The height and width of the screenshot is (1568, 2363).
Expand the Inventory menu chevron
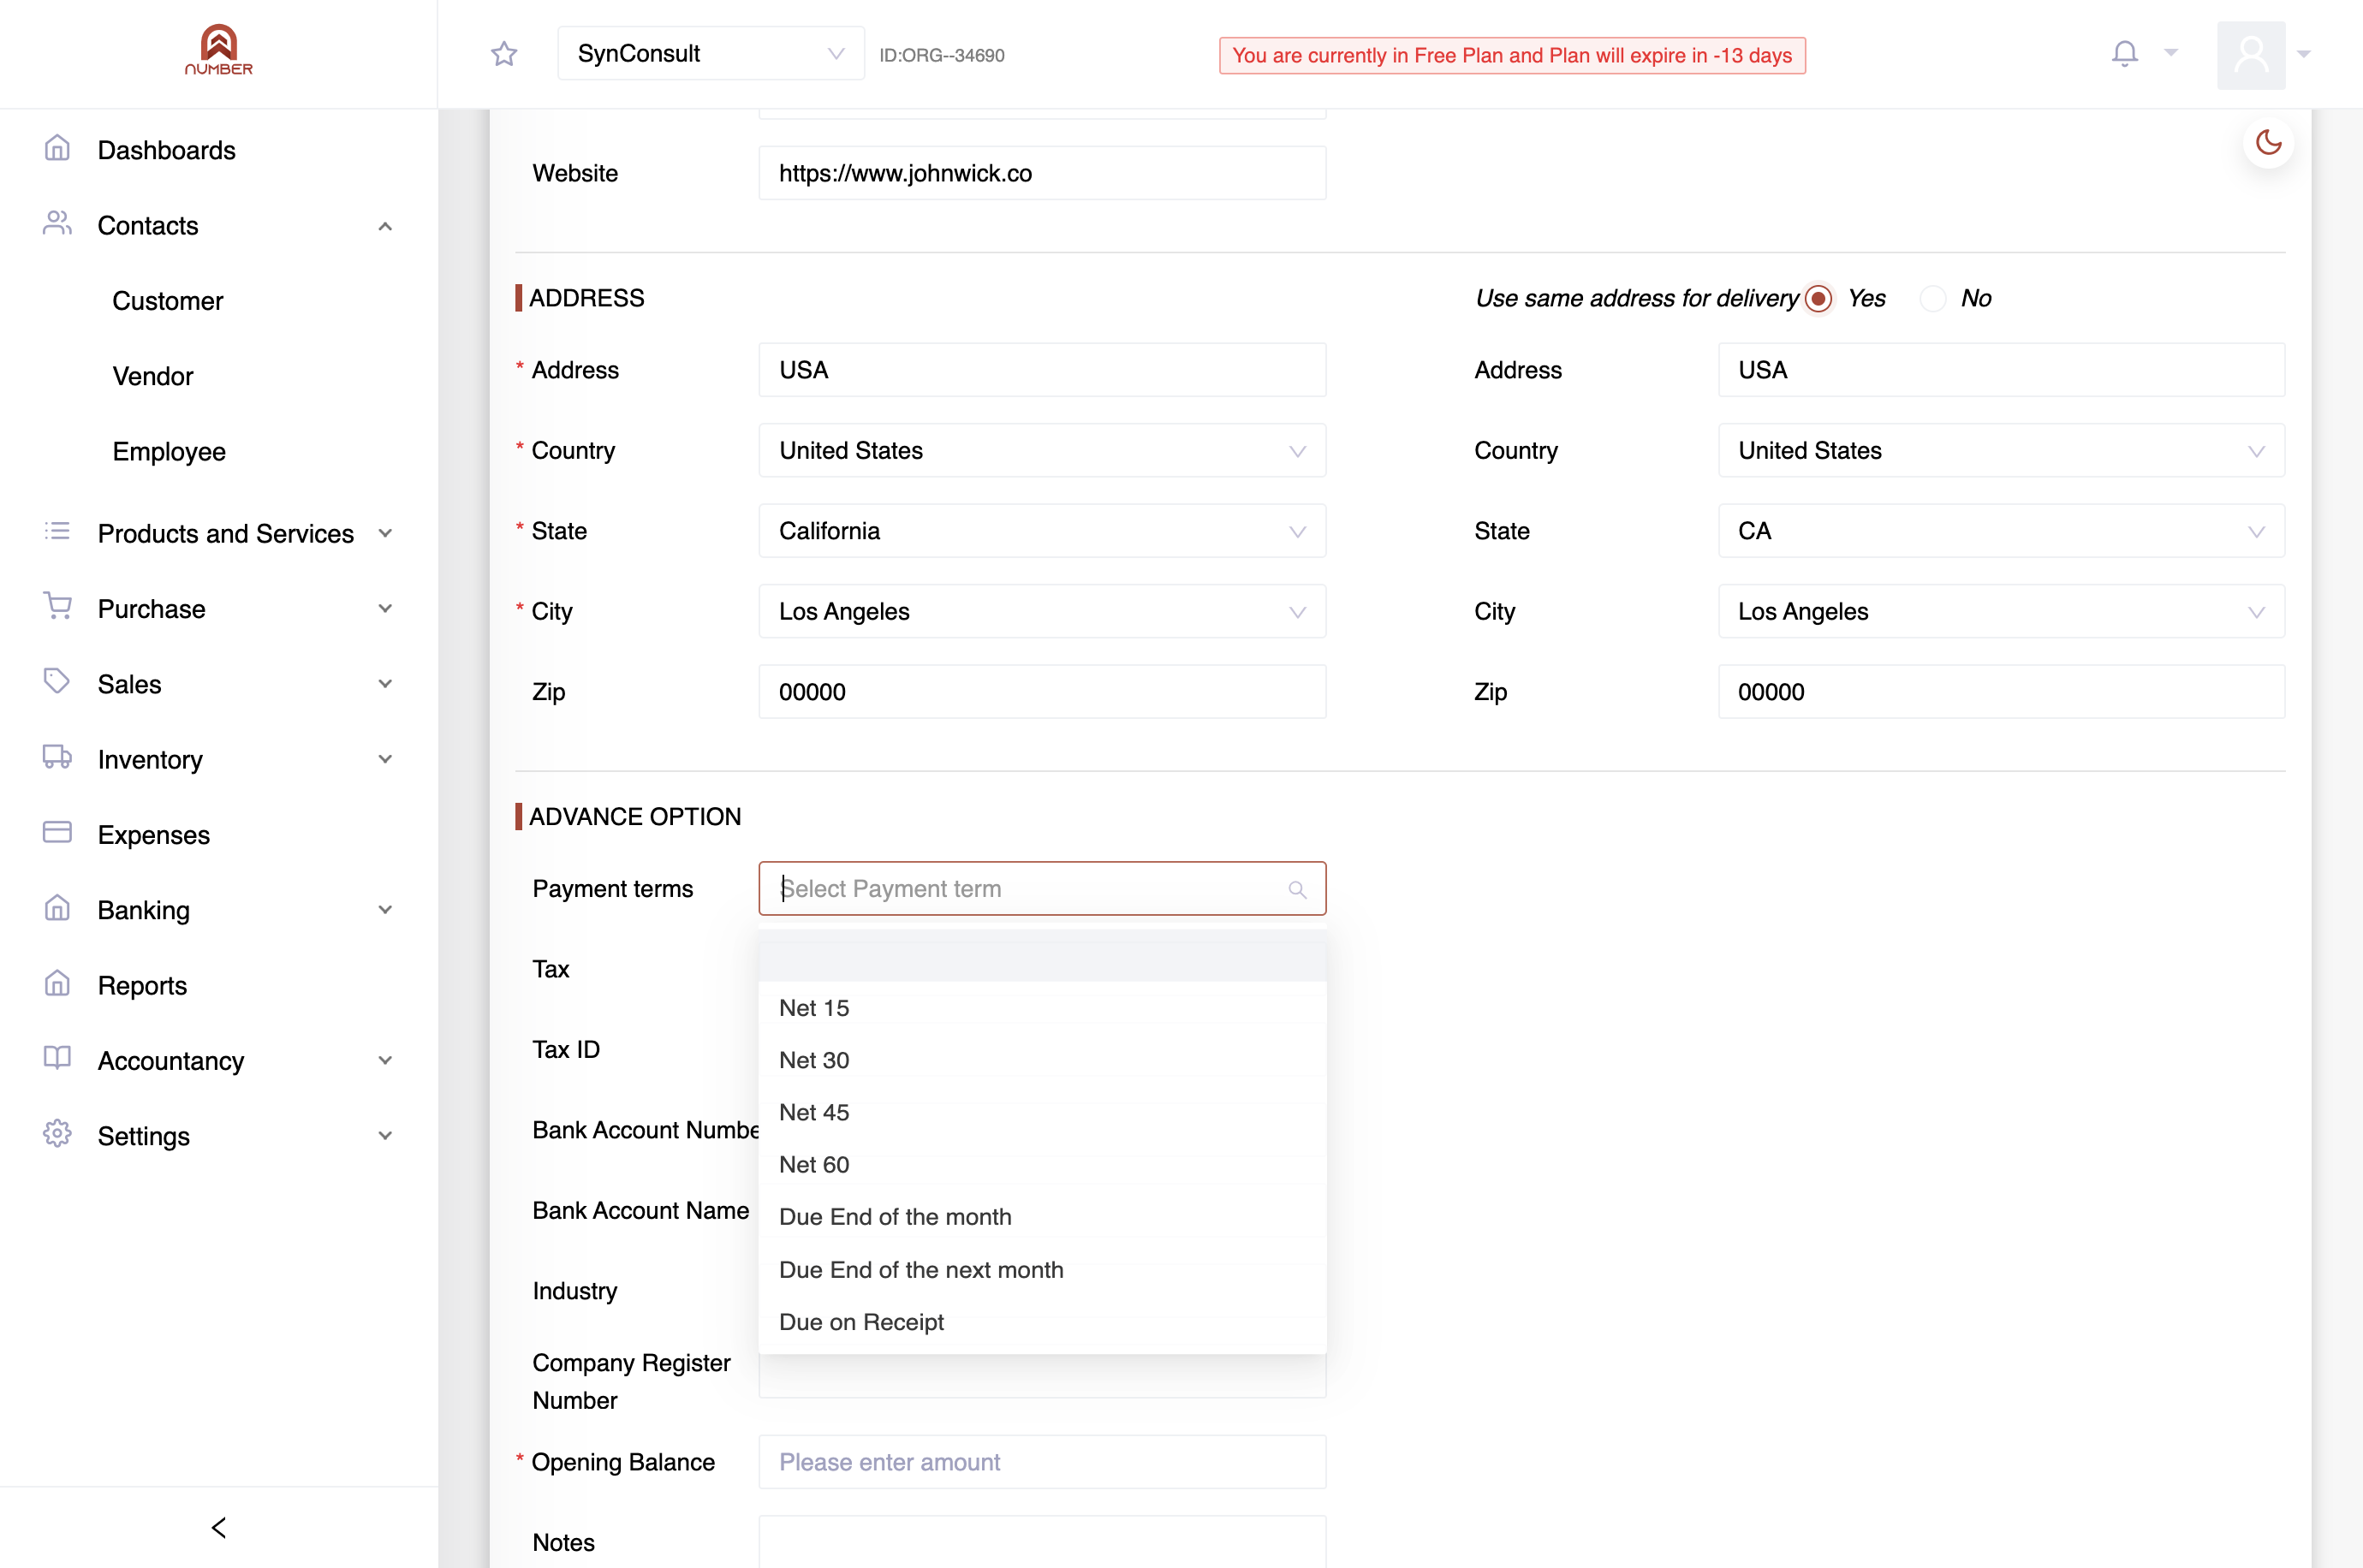pos(385,760)
